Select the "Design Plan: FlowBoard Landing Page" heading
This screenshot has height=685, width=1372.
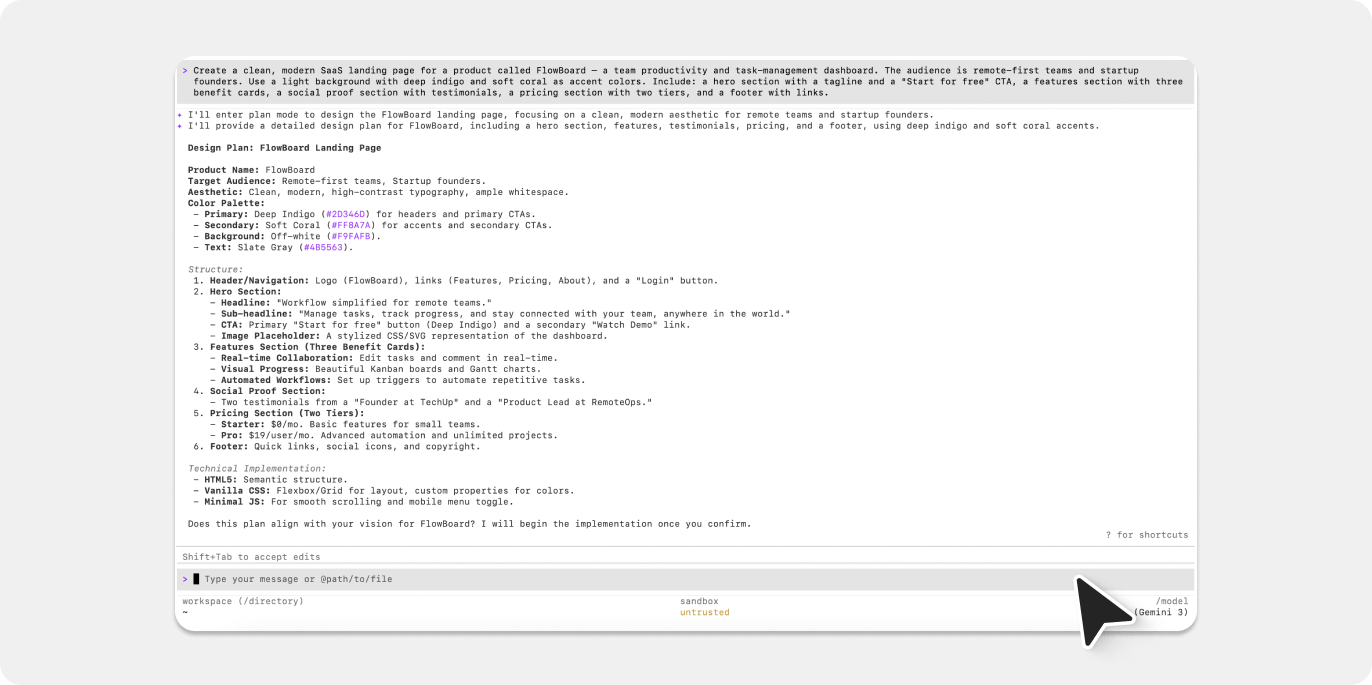(283, 146)
